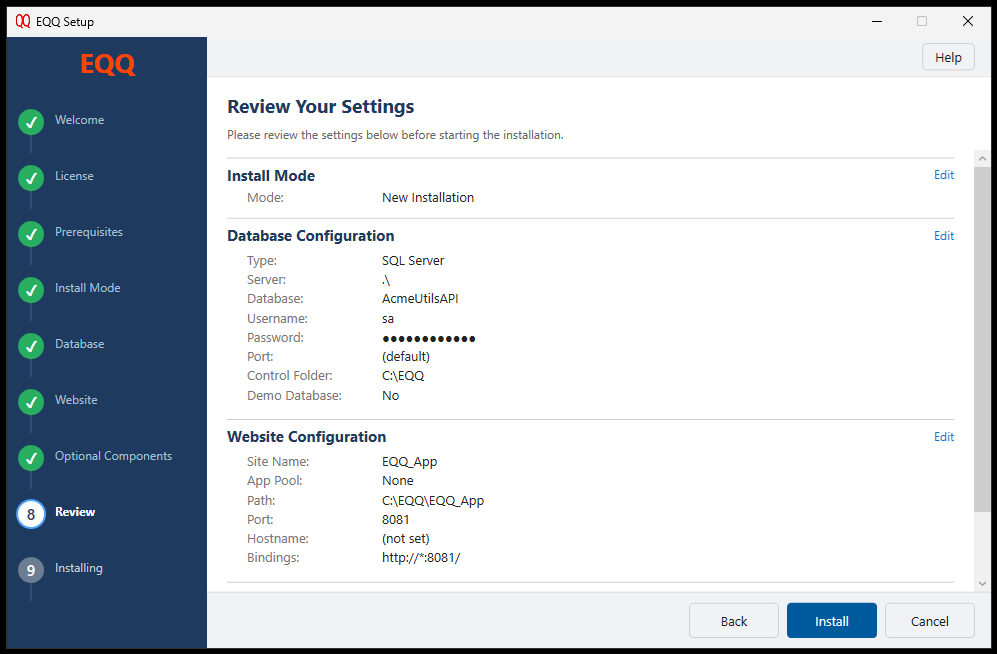Click the Review Your Settings heading
This screenshot has height=654, width=997.
click(320, 107)
